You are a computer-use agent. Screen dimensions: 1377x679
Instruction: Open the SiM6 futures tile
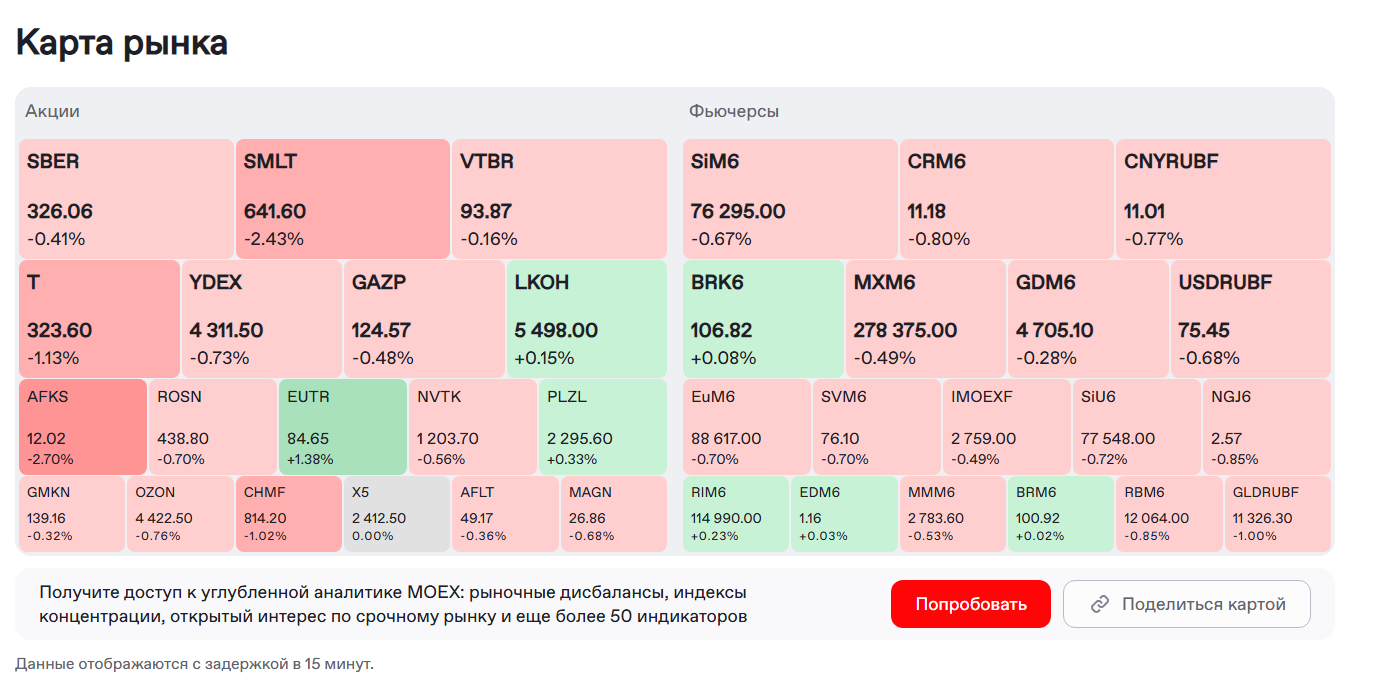click(x=790, y=199)
